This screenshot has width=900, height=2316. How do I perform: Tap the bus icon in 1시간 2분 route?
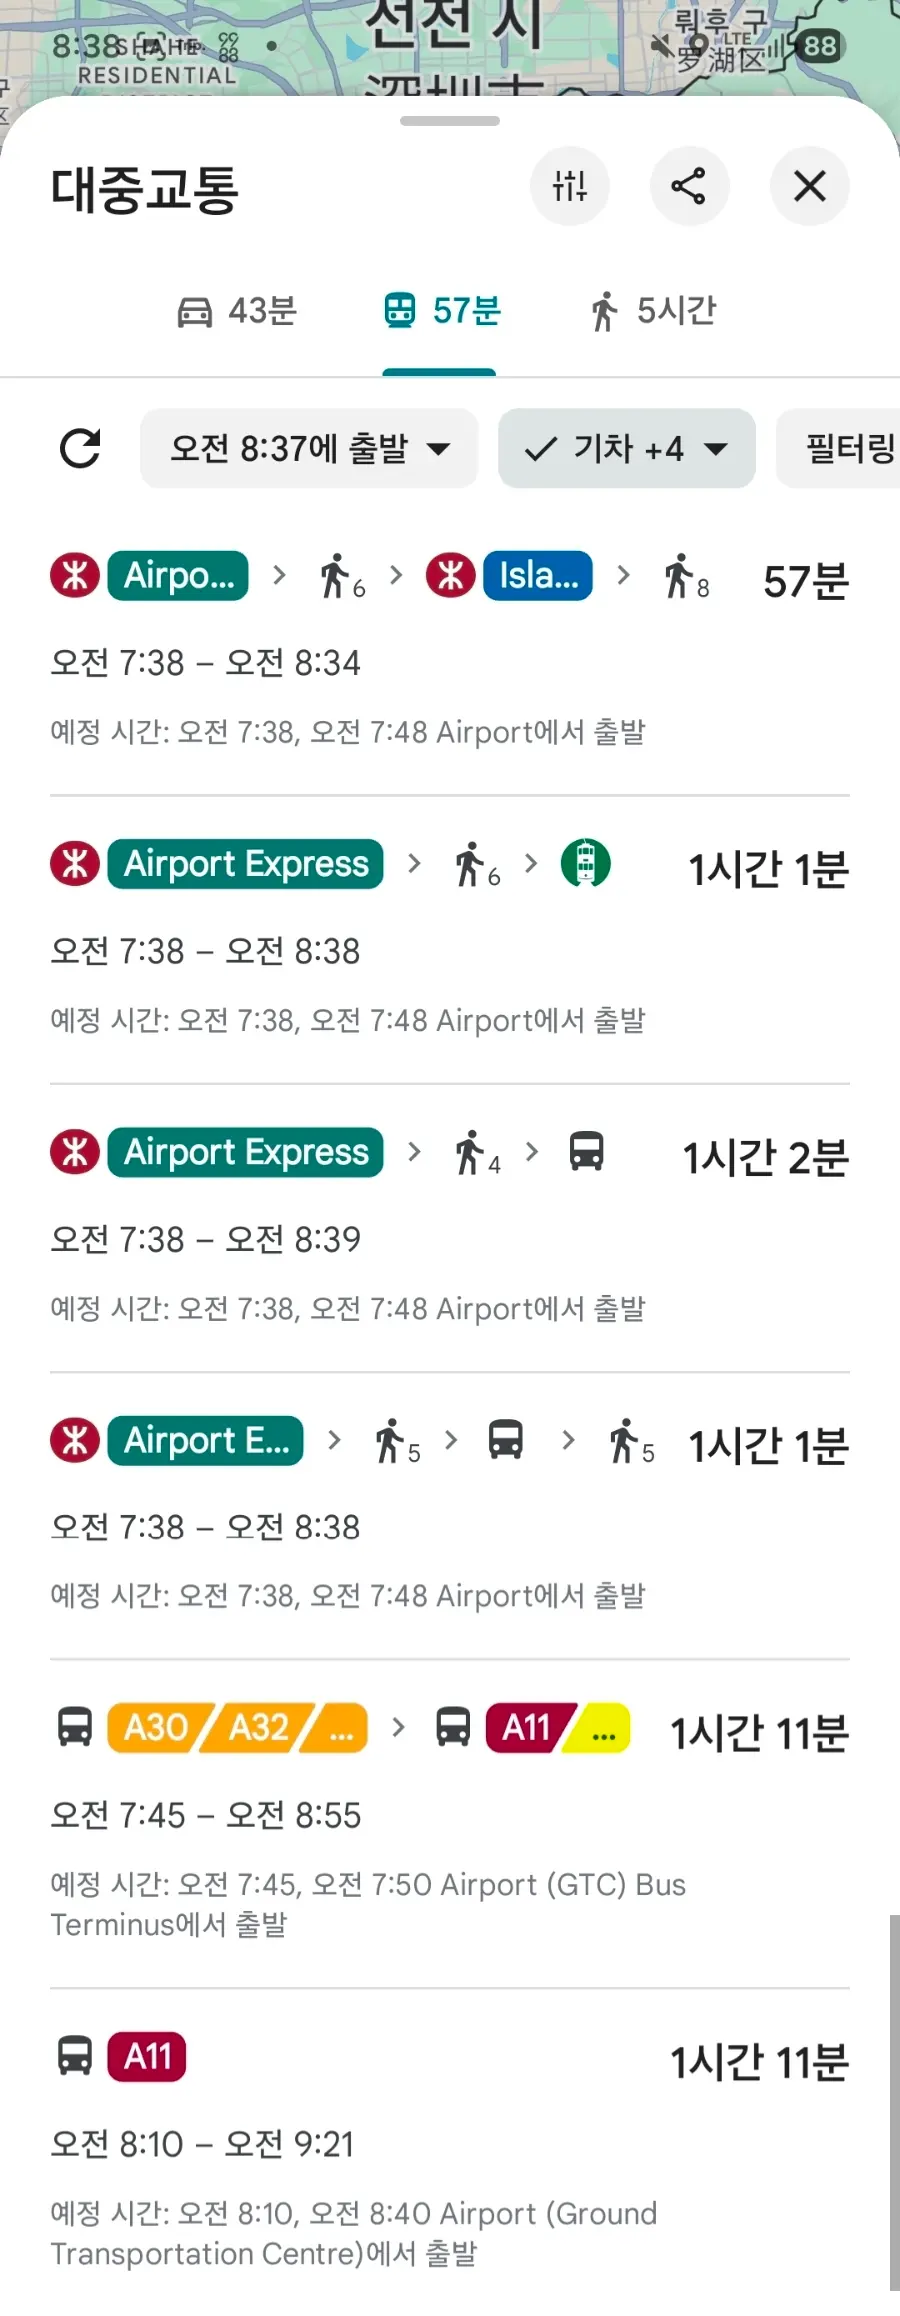[x=586, y=1151]
